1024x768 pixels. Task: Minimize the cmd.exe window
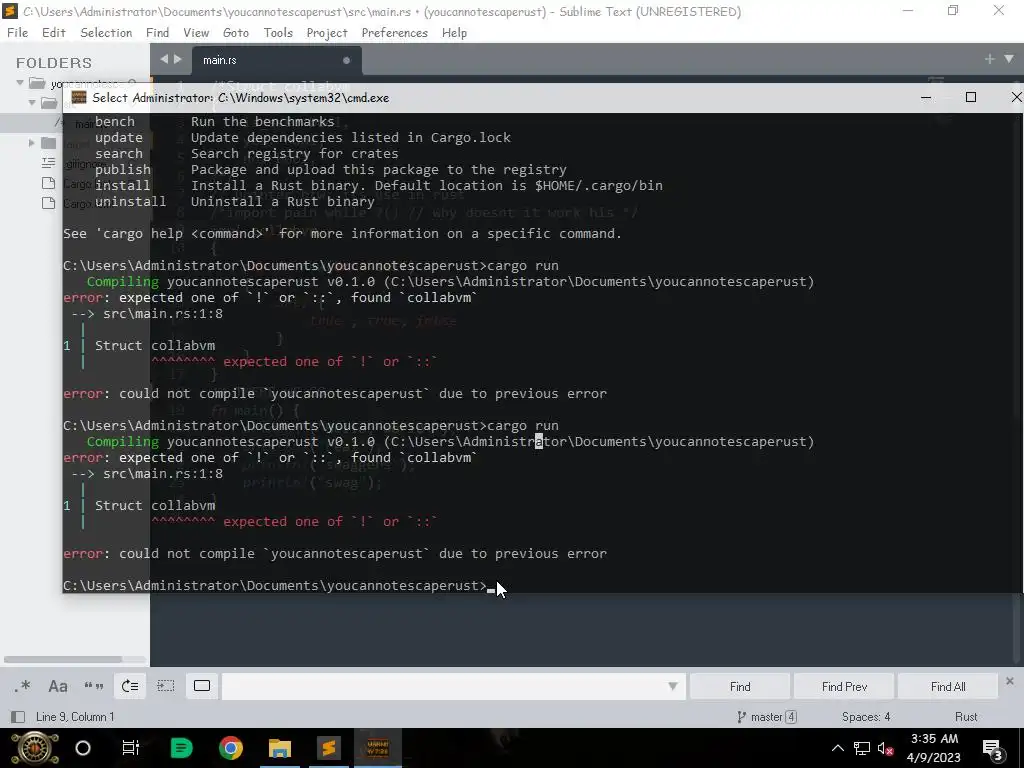(x=925, y=97)
